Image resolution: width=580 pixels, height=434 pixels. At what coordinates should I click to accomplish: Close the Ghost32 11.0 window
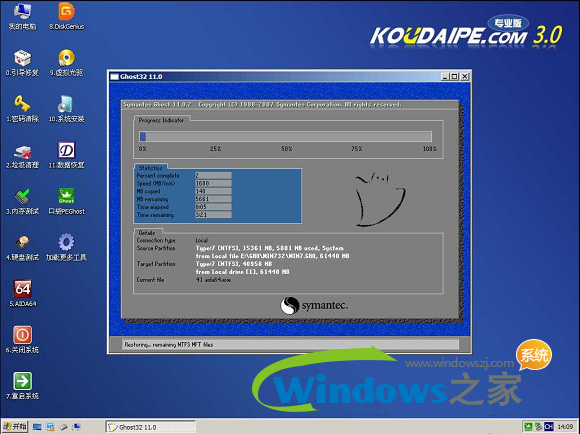click(x=465, y=77)
